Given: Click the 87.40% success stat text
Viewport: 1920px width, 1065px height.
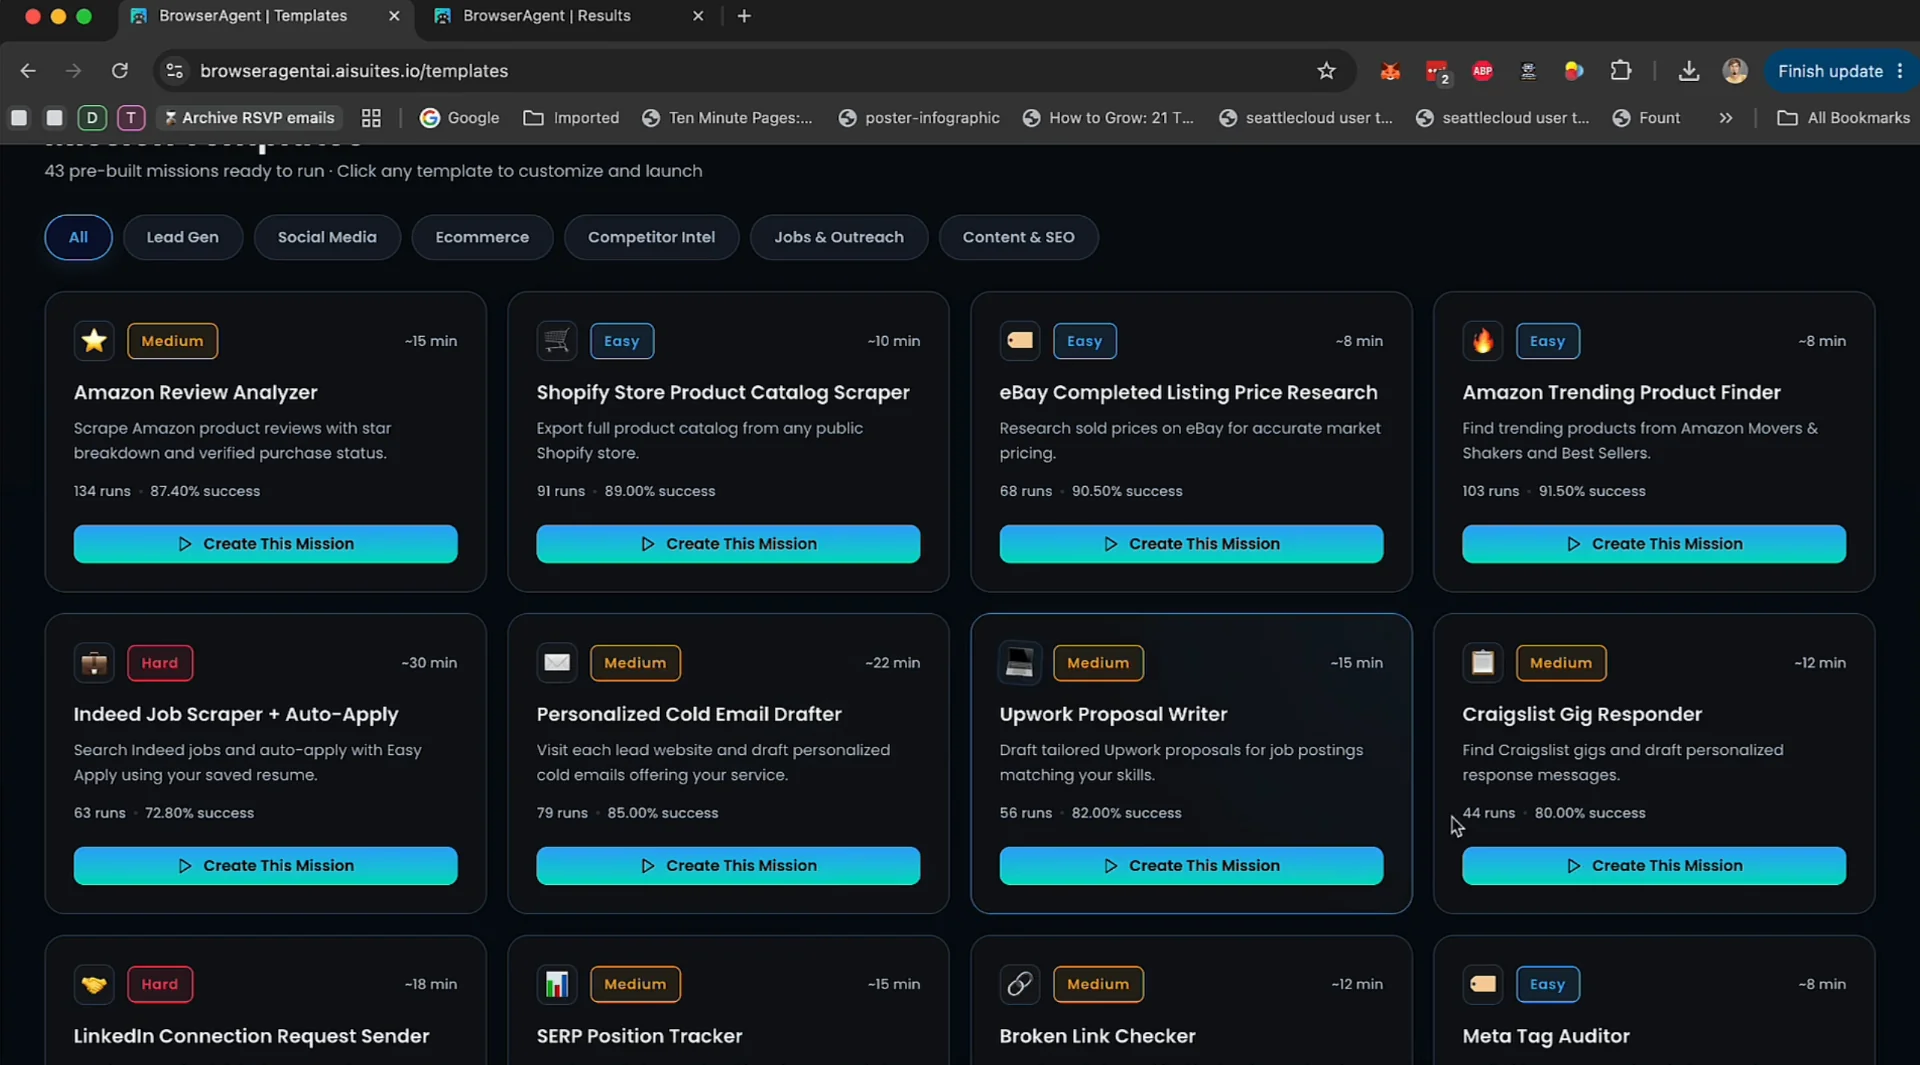Looking at the screenshot, I should click(205, 491).
